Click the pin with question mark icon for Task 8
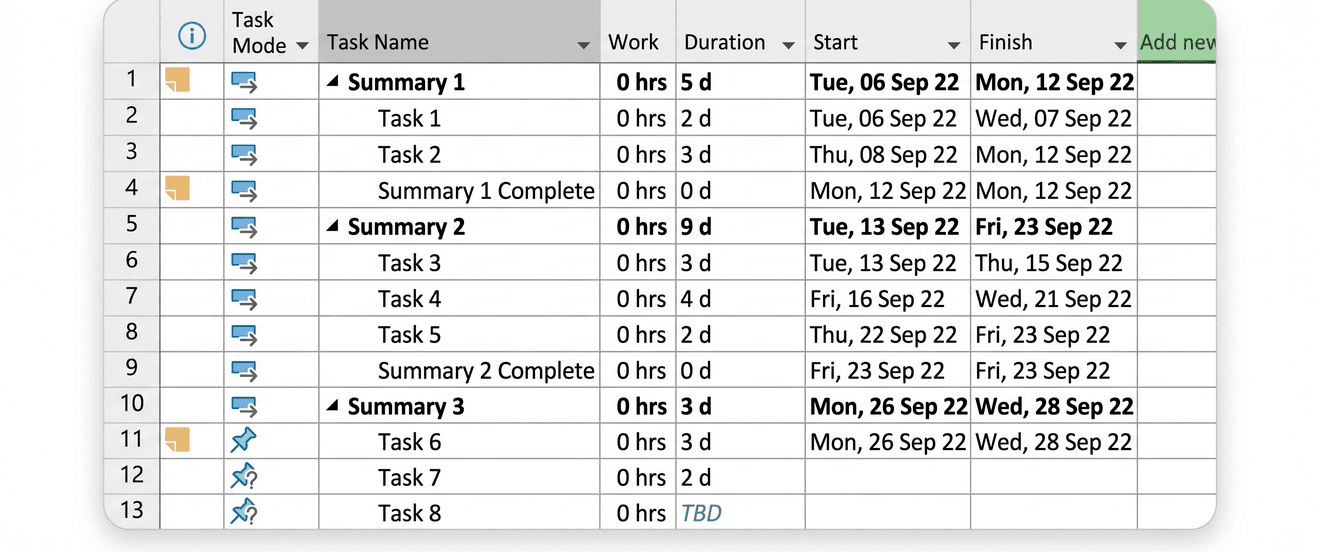Screen dimensions: 1320x552 245,513
